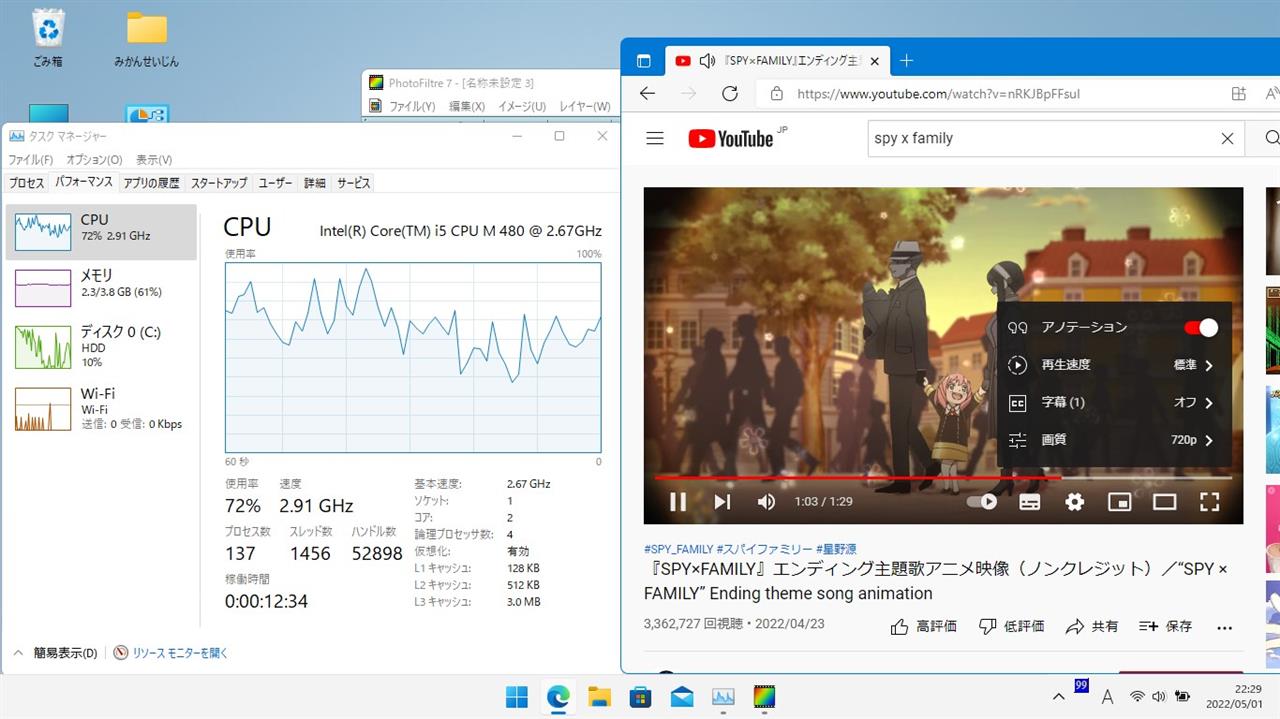Image resolution: width=1280 pixels, height=719 pixels.
Task: Open the player settings gear
Action: click(x=1075, y=502)
